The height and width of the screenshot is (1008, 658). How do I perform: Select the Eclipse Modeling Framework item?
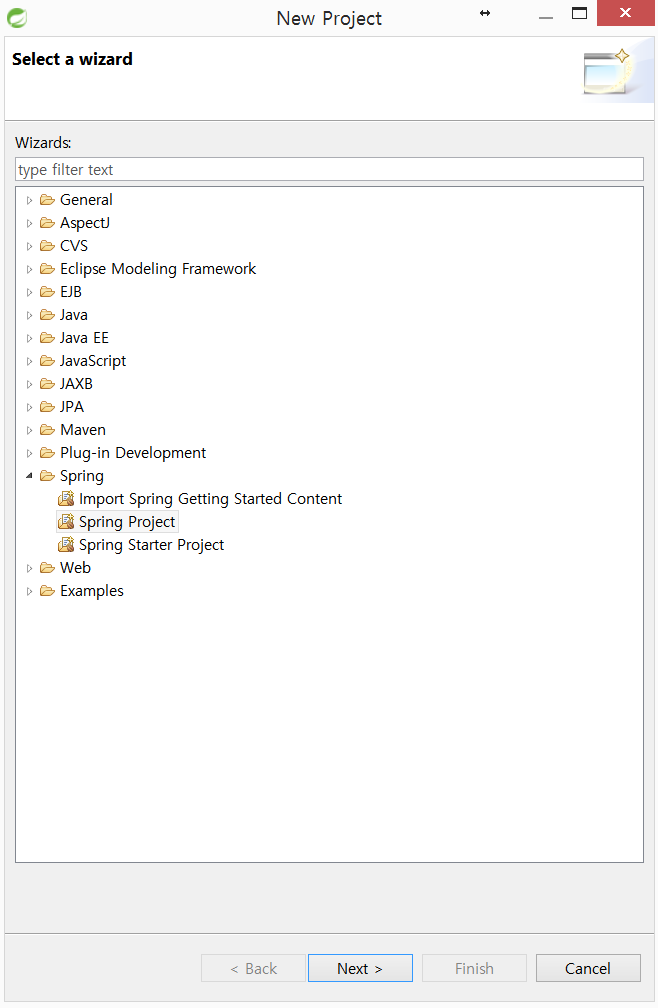157,269
